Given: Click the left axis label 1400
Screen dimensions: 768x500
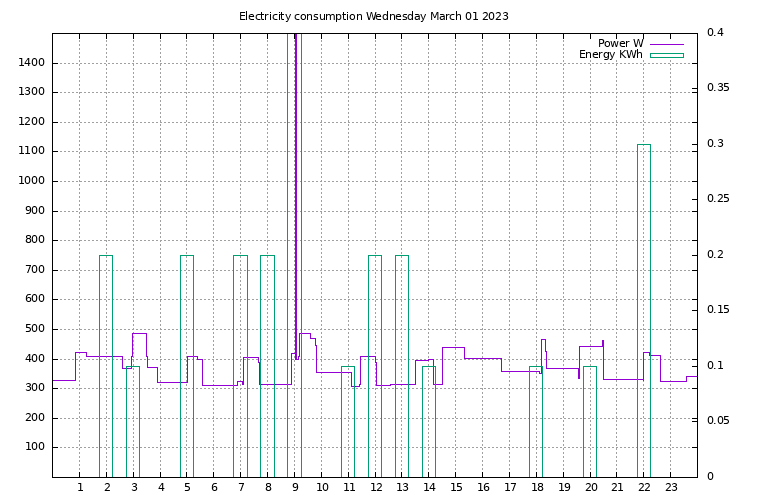Looking at the screenshot, I should pos(31,63).
